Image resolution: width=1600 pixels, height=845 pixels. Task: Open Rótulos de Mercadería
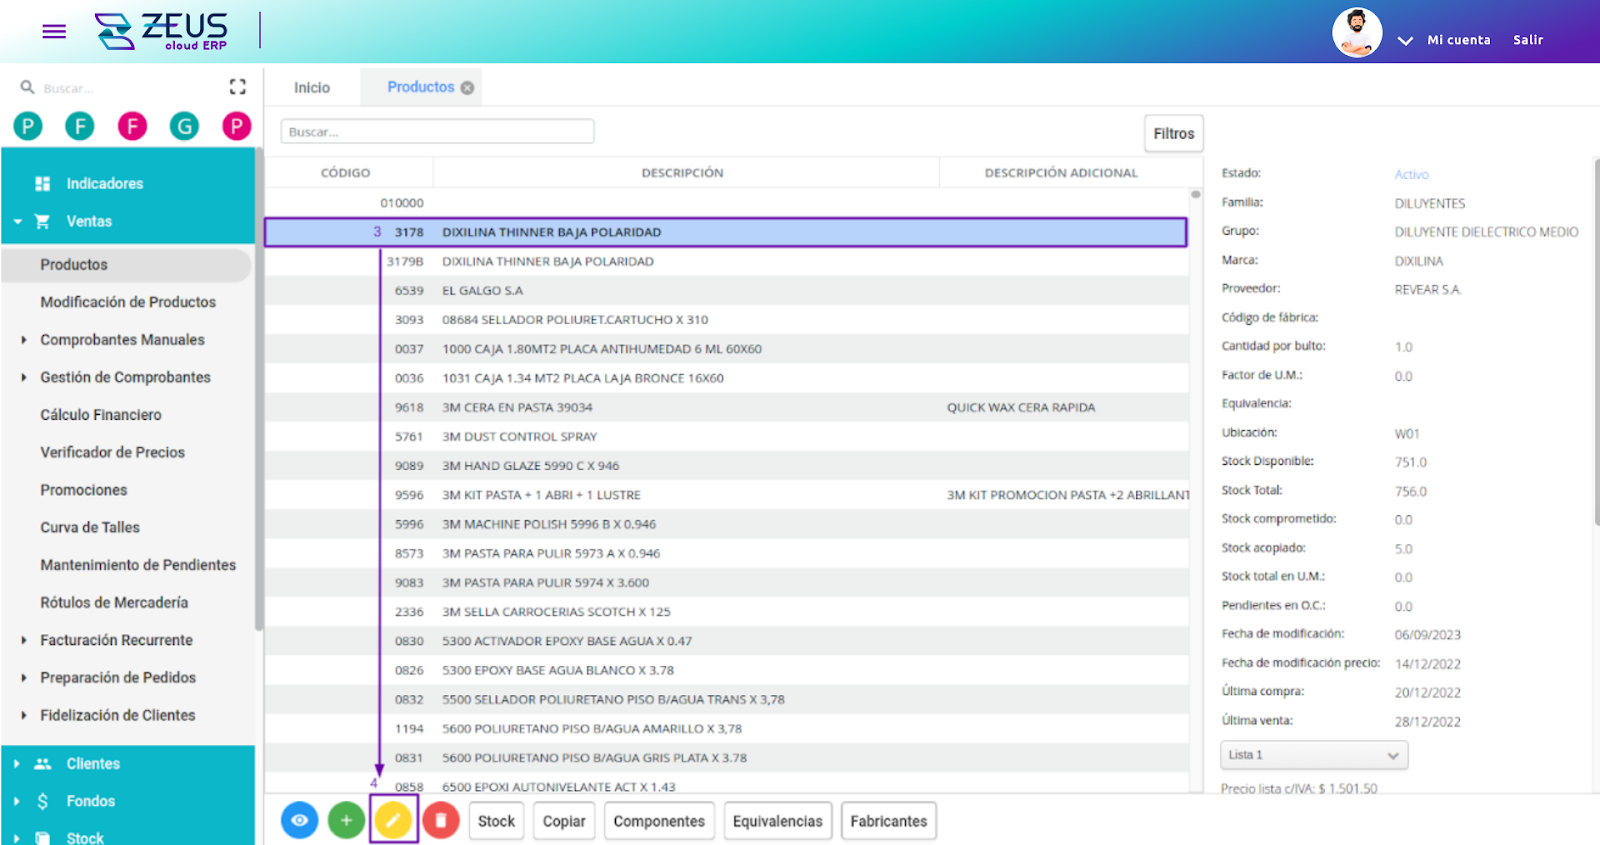click(114, 603)
